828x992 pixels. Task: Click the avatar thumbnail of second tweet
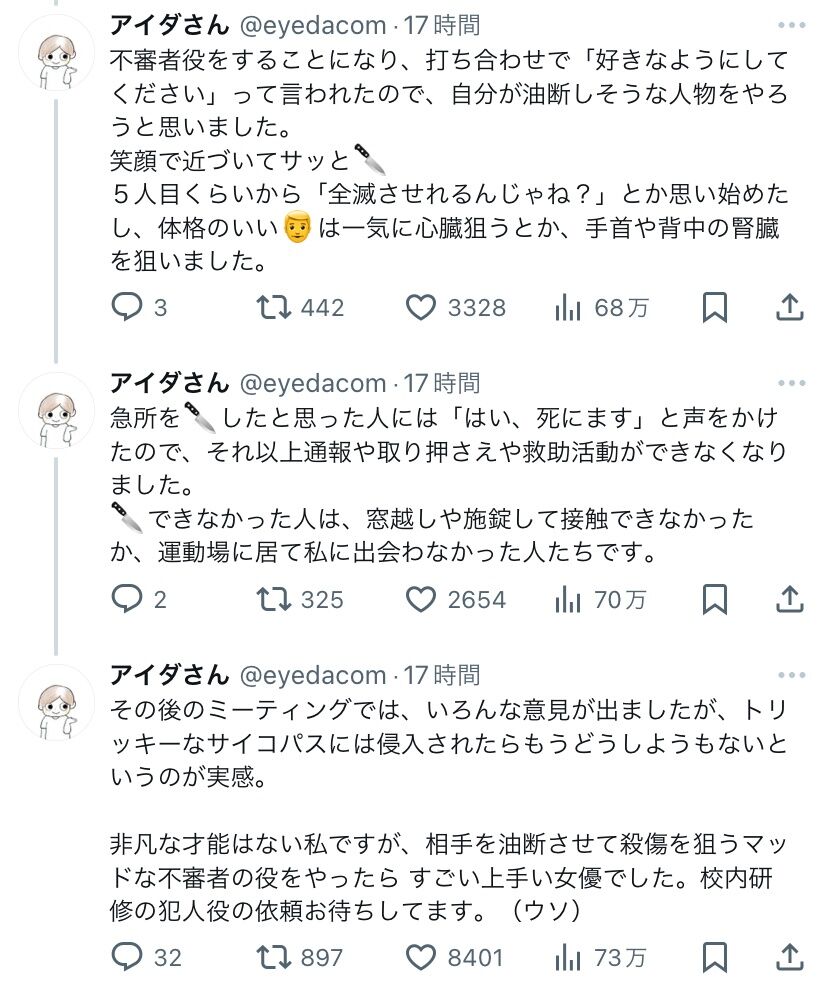(x=56, y=412)
